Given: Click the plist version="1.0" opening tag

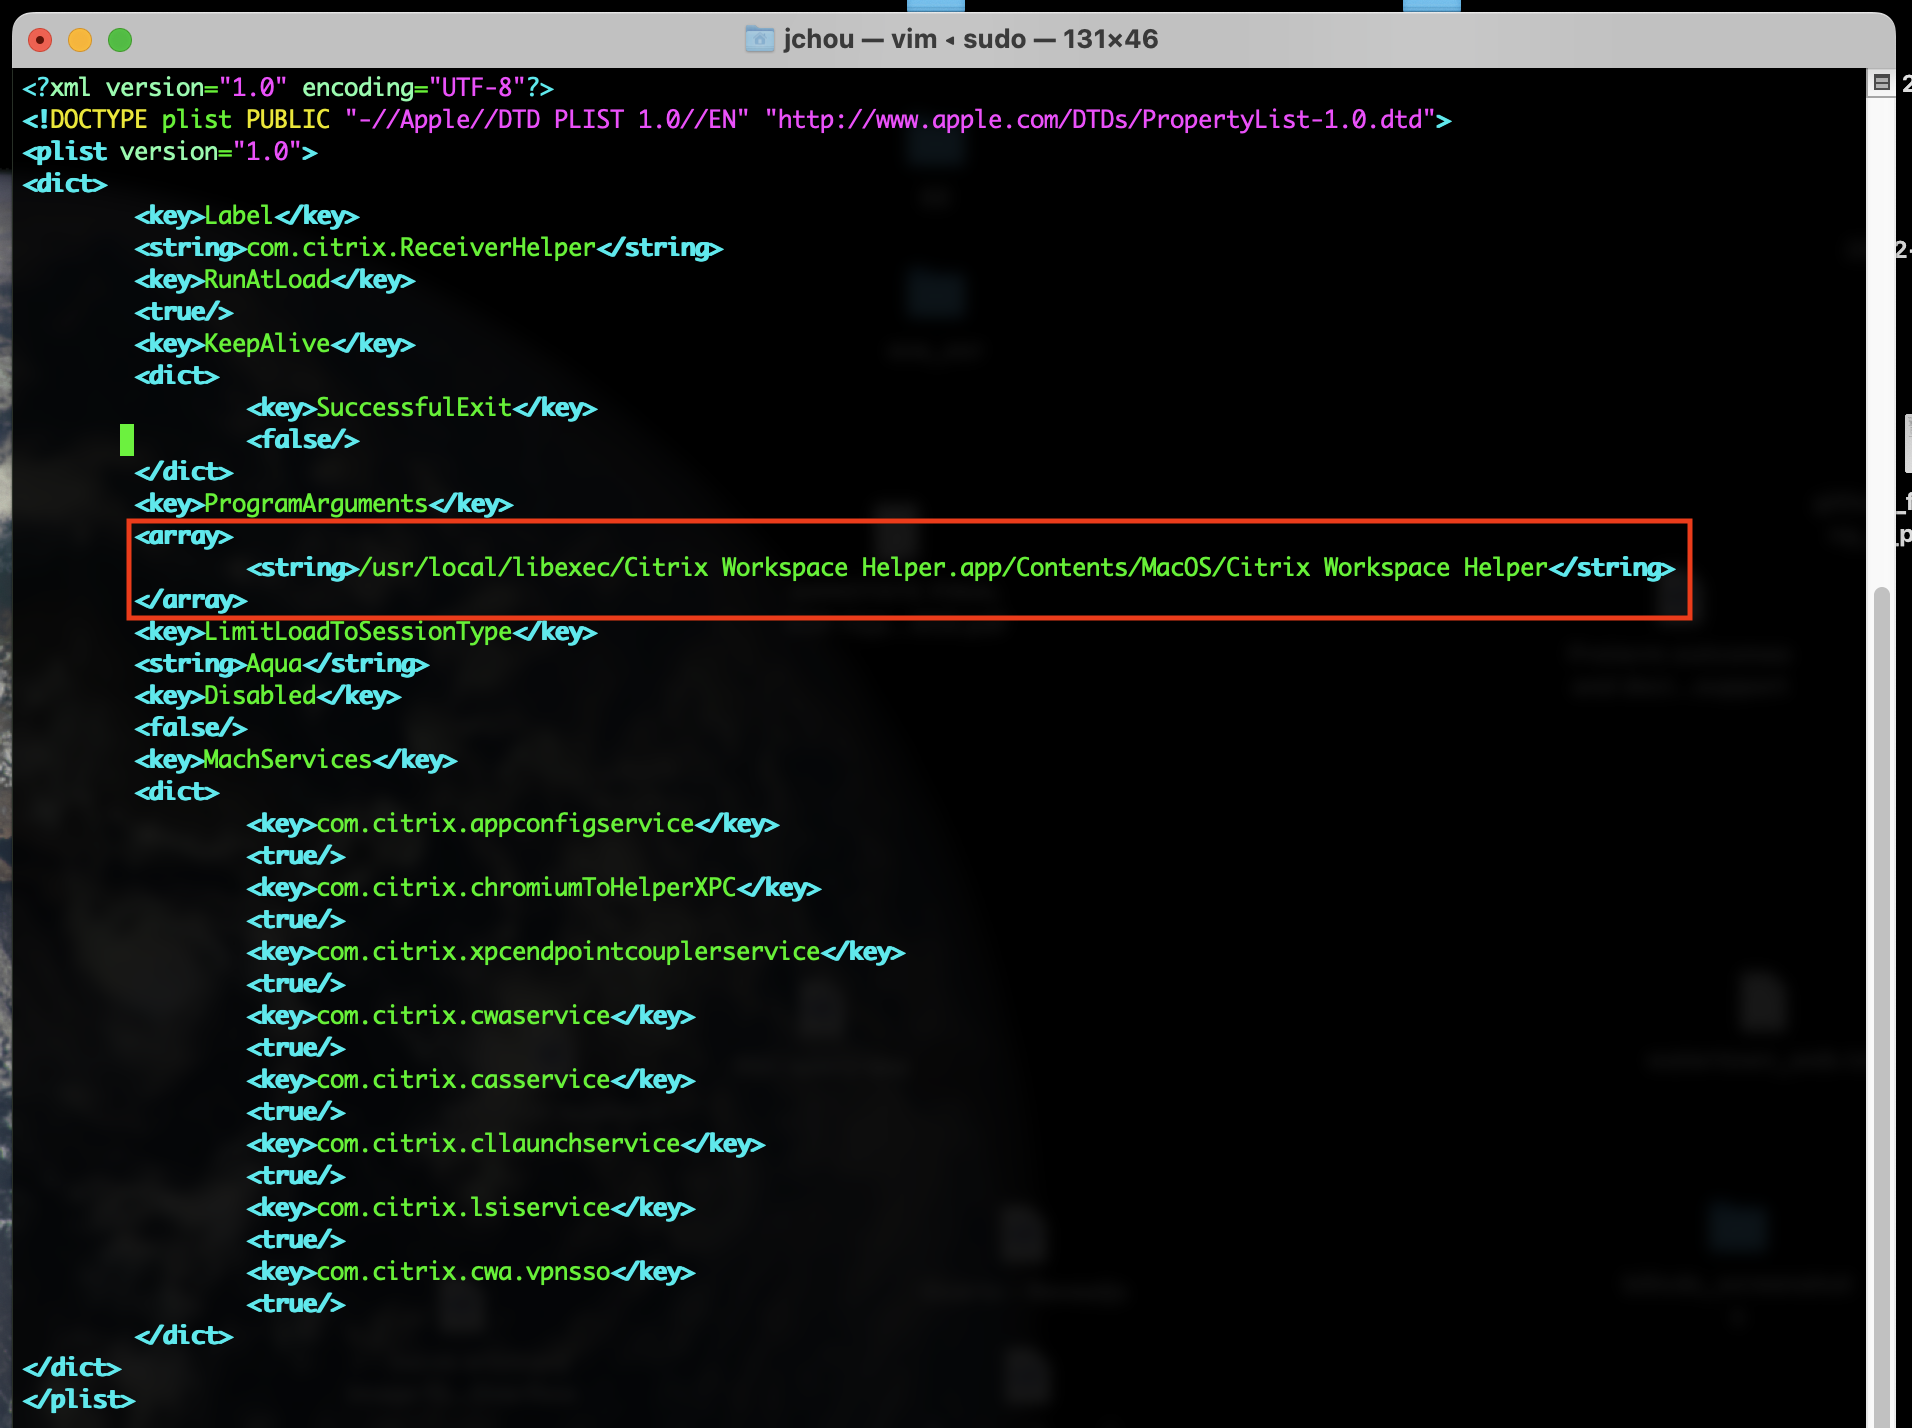Looking at the screenshot, I should tap(170, 152).
